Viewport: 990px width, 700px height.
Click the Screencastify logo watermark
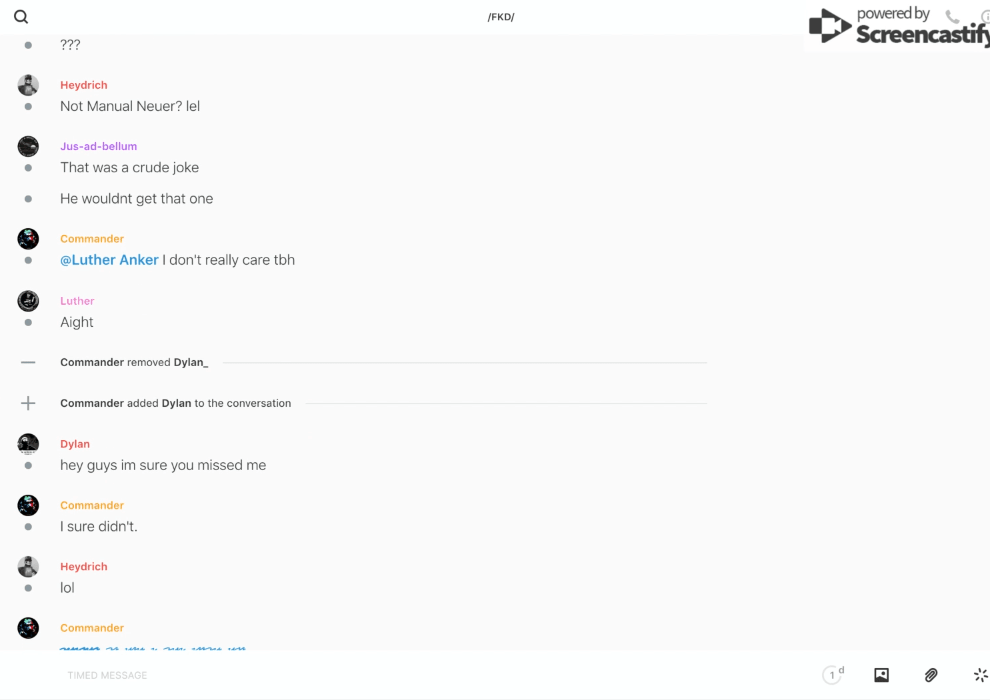tap(898, 28)
